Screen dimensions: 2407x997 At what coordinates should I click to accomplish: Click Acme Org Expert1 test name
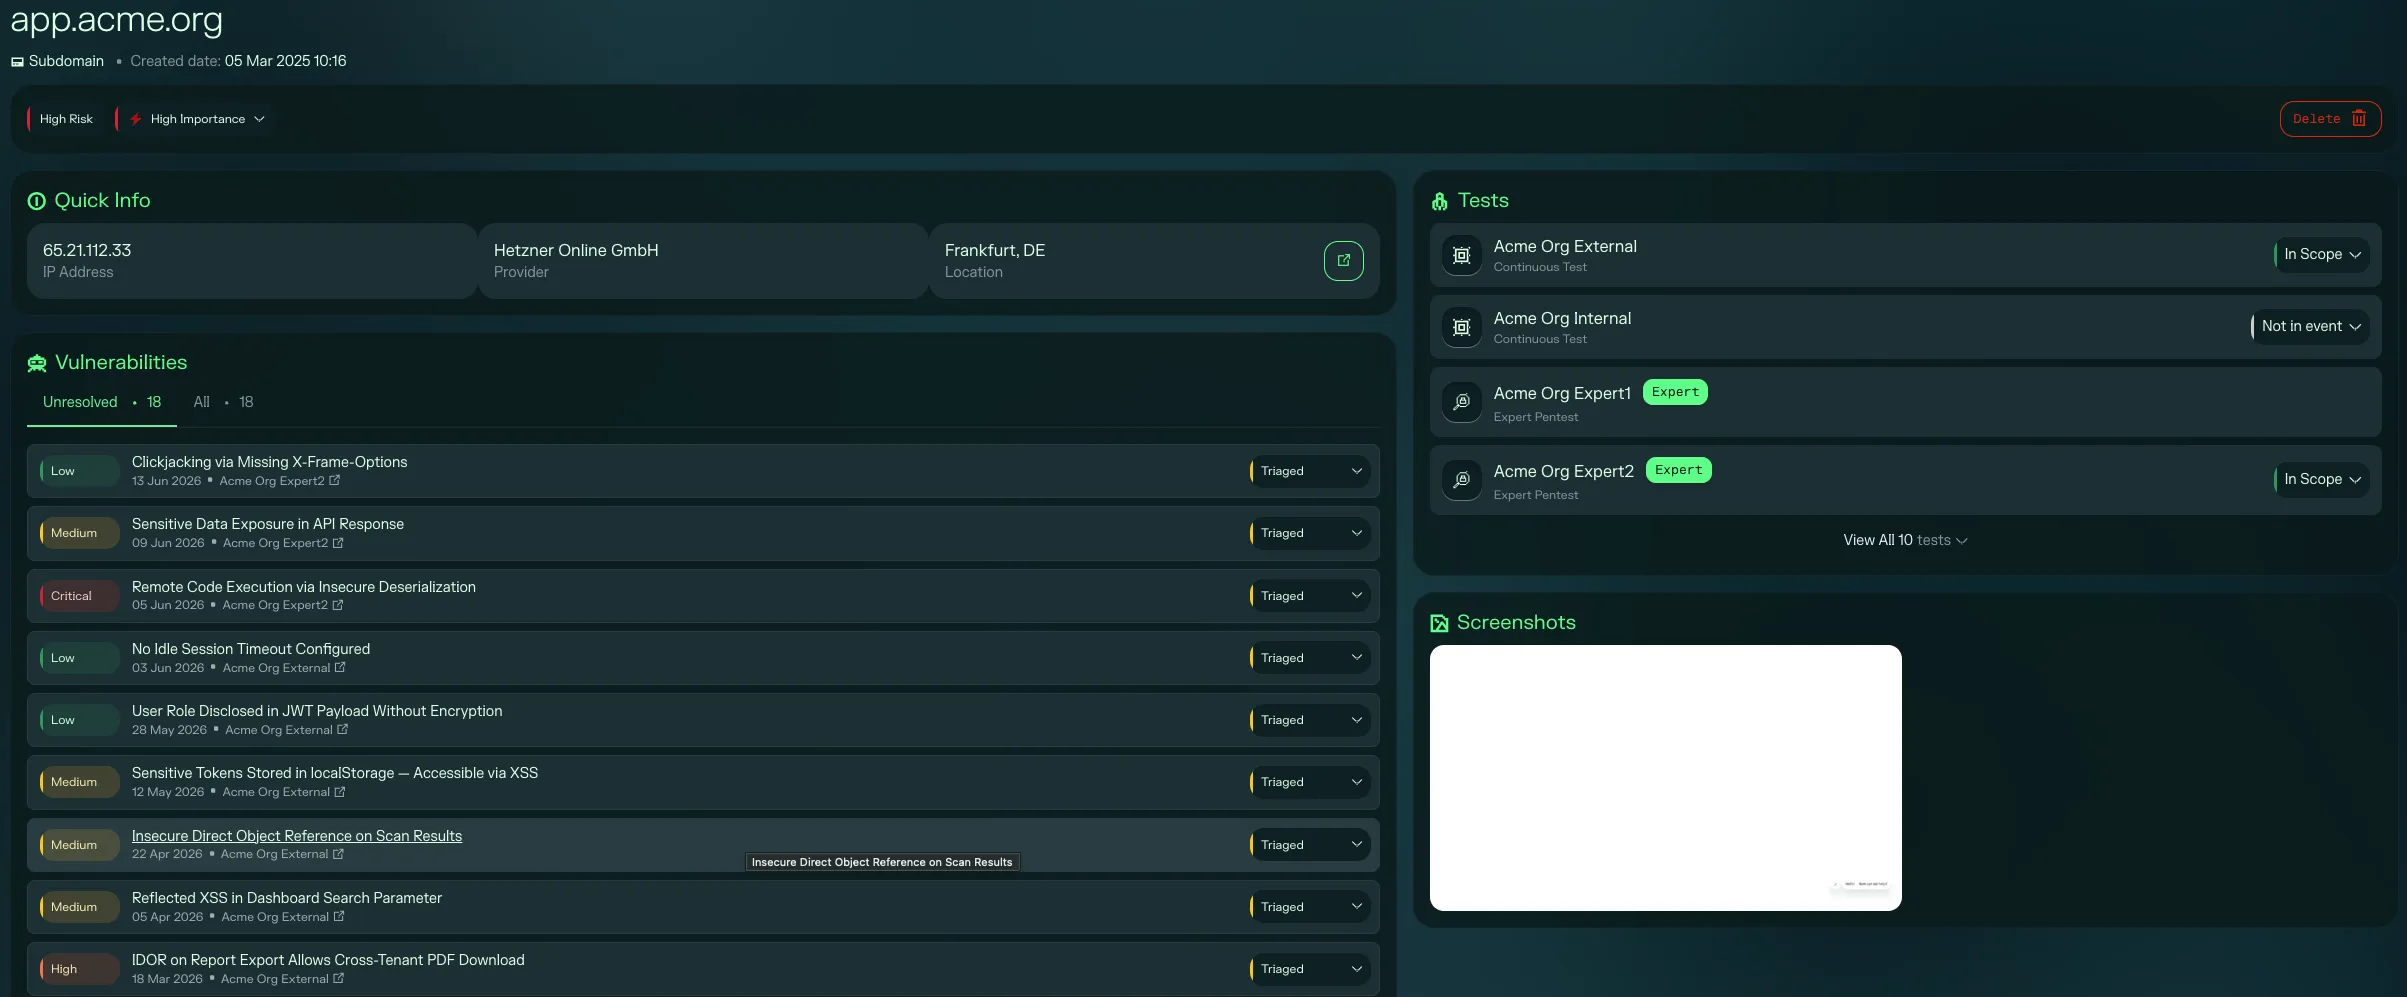(1562, 393)
